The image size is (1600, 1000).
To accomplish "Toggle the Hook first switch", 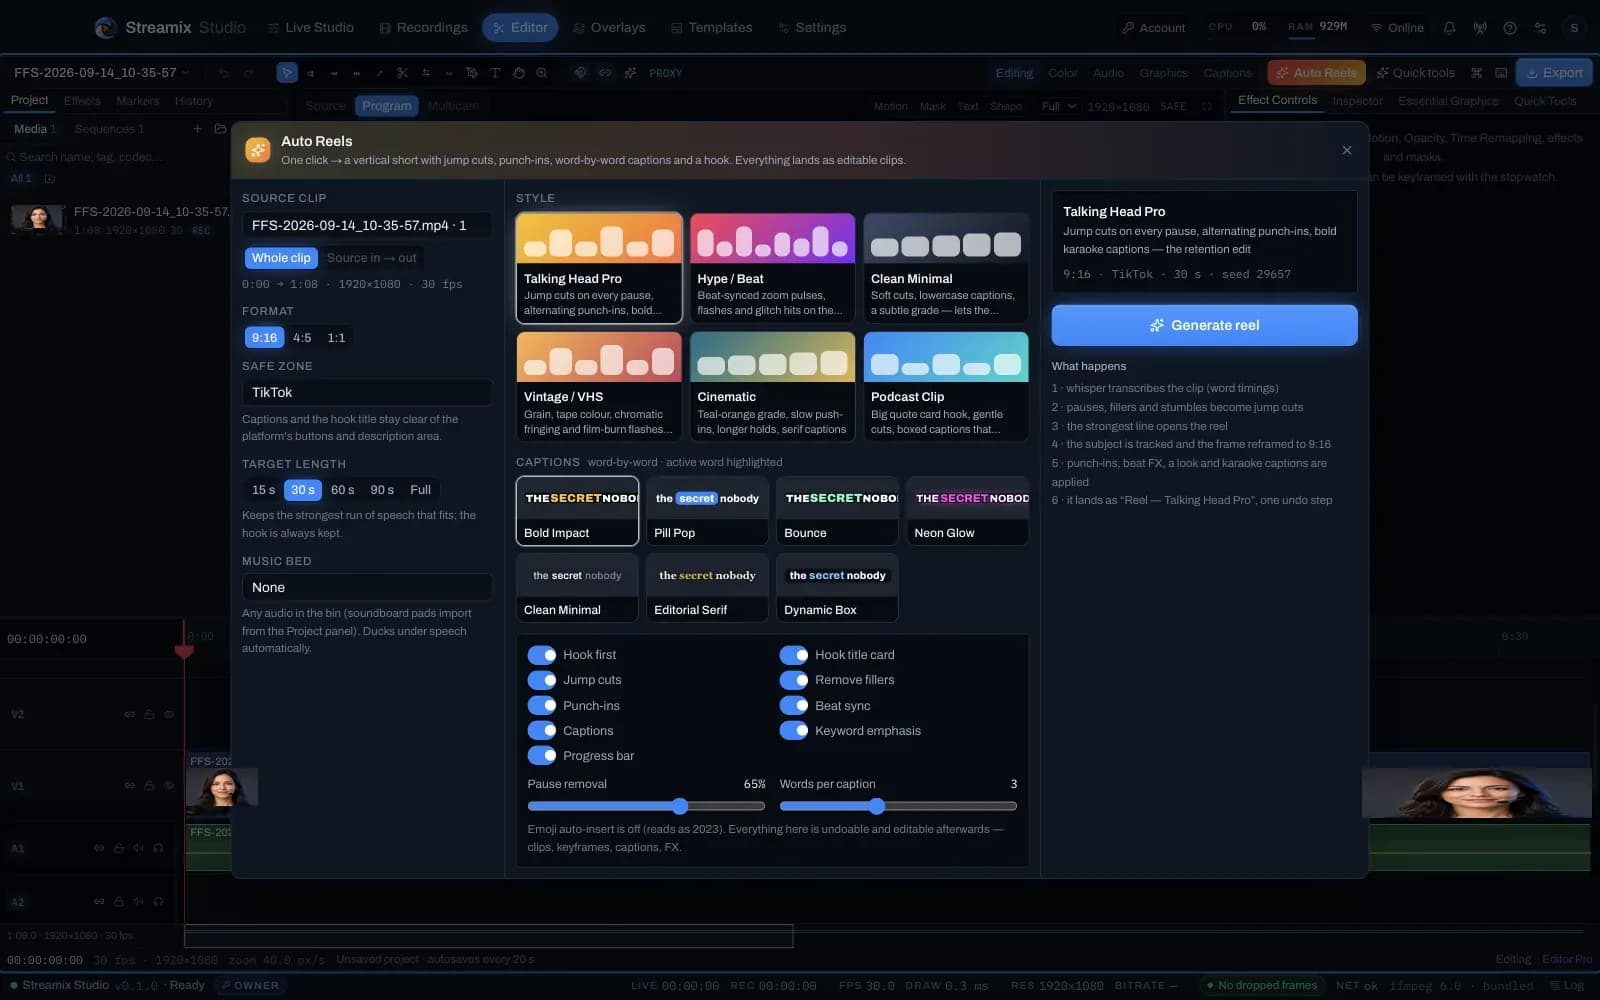I will pyautogui.click(x=542, y=655).
